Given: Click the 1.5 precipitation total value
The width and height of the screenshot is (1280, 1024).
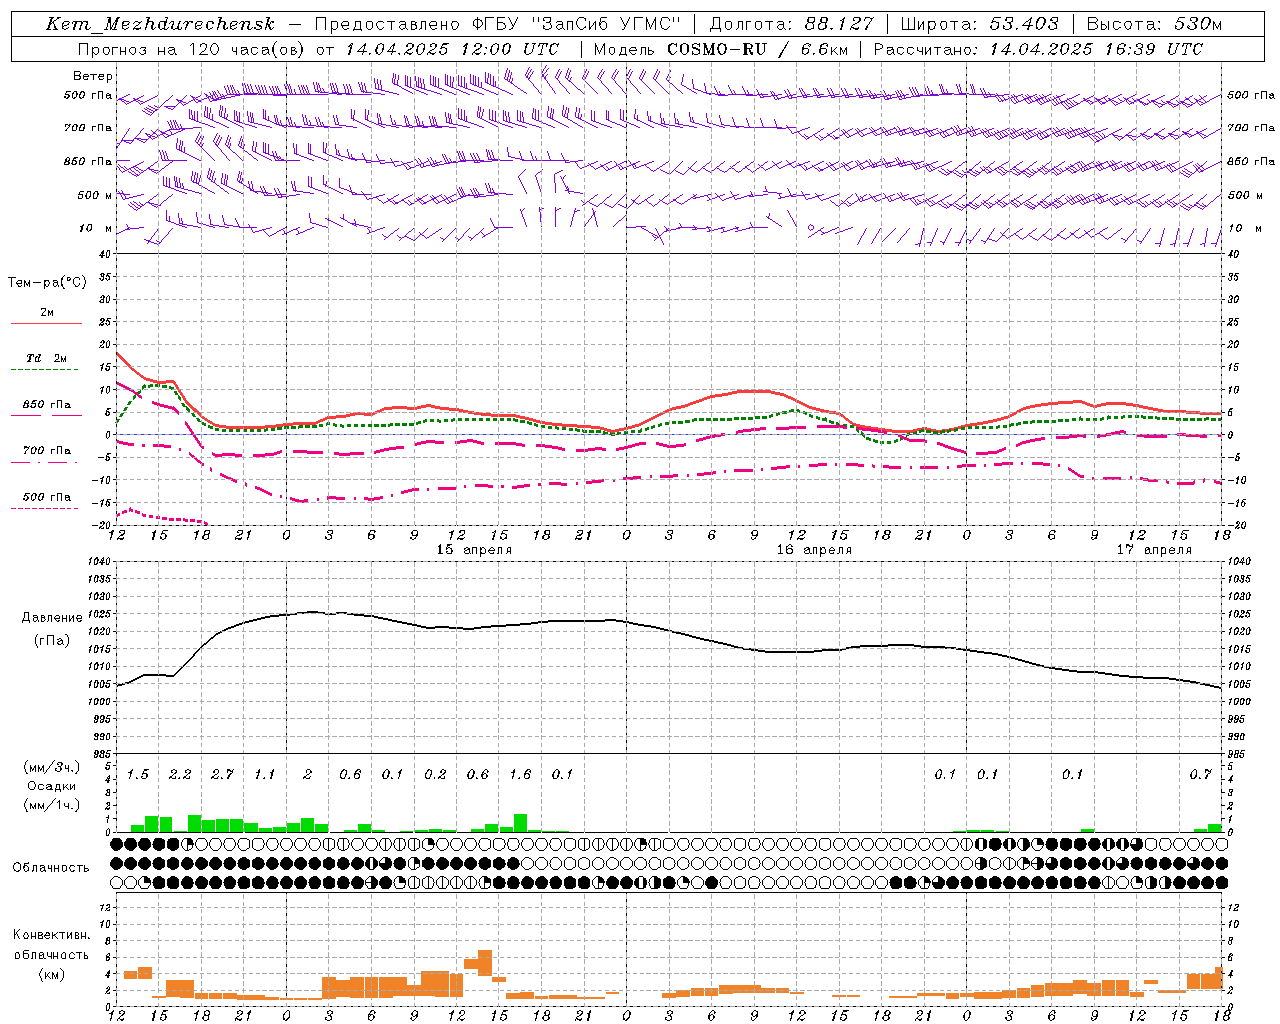Looking at the screenshot, I should [138, 775].
